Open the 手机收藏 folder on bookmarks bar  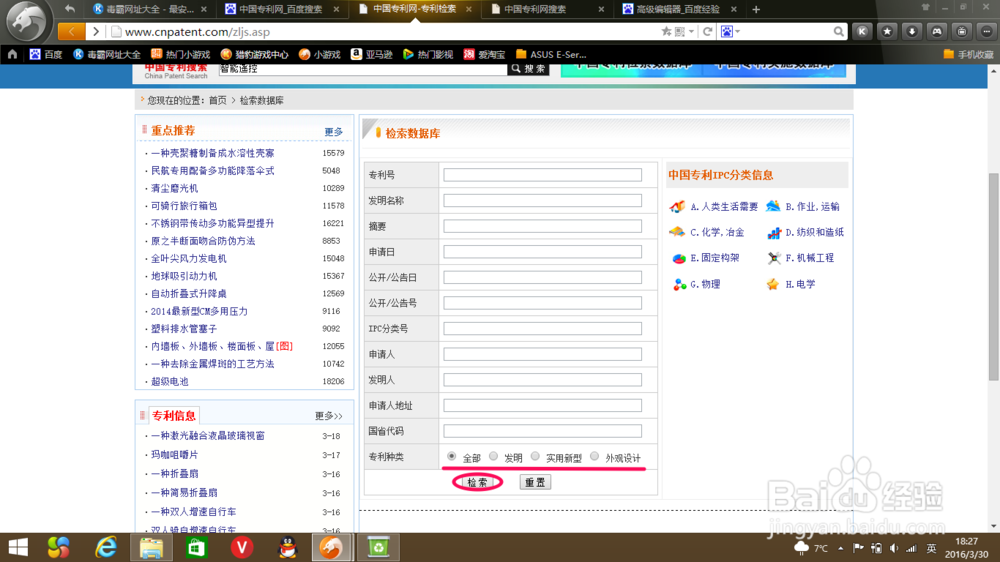tap(968, 54)
